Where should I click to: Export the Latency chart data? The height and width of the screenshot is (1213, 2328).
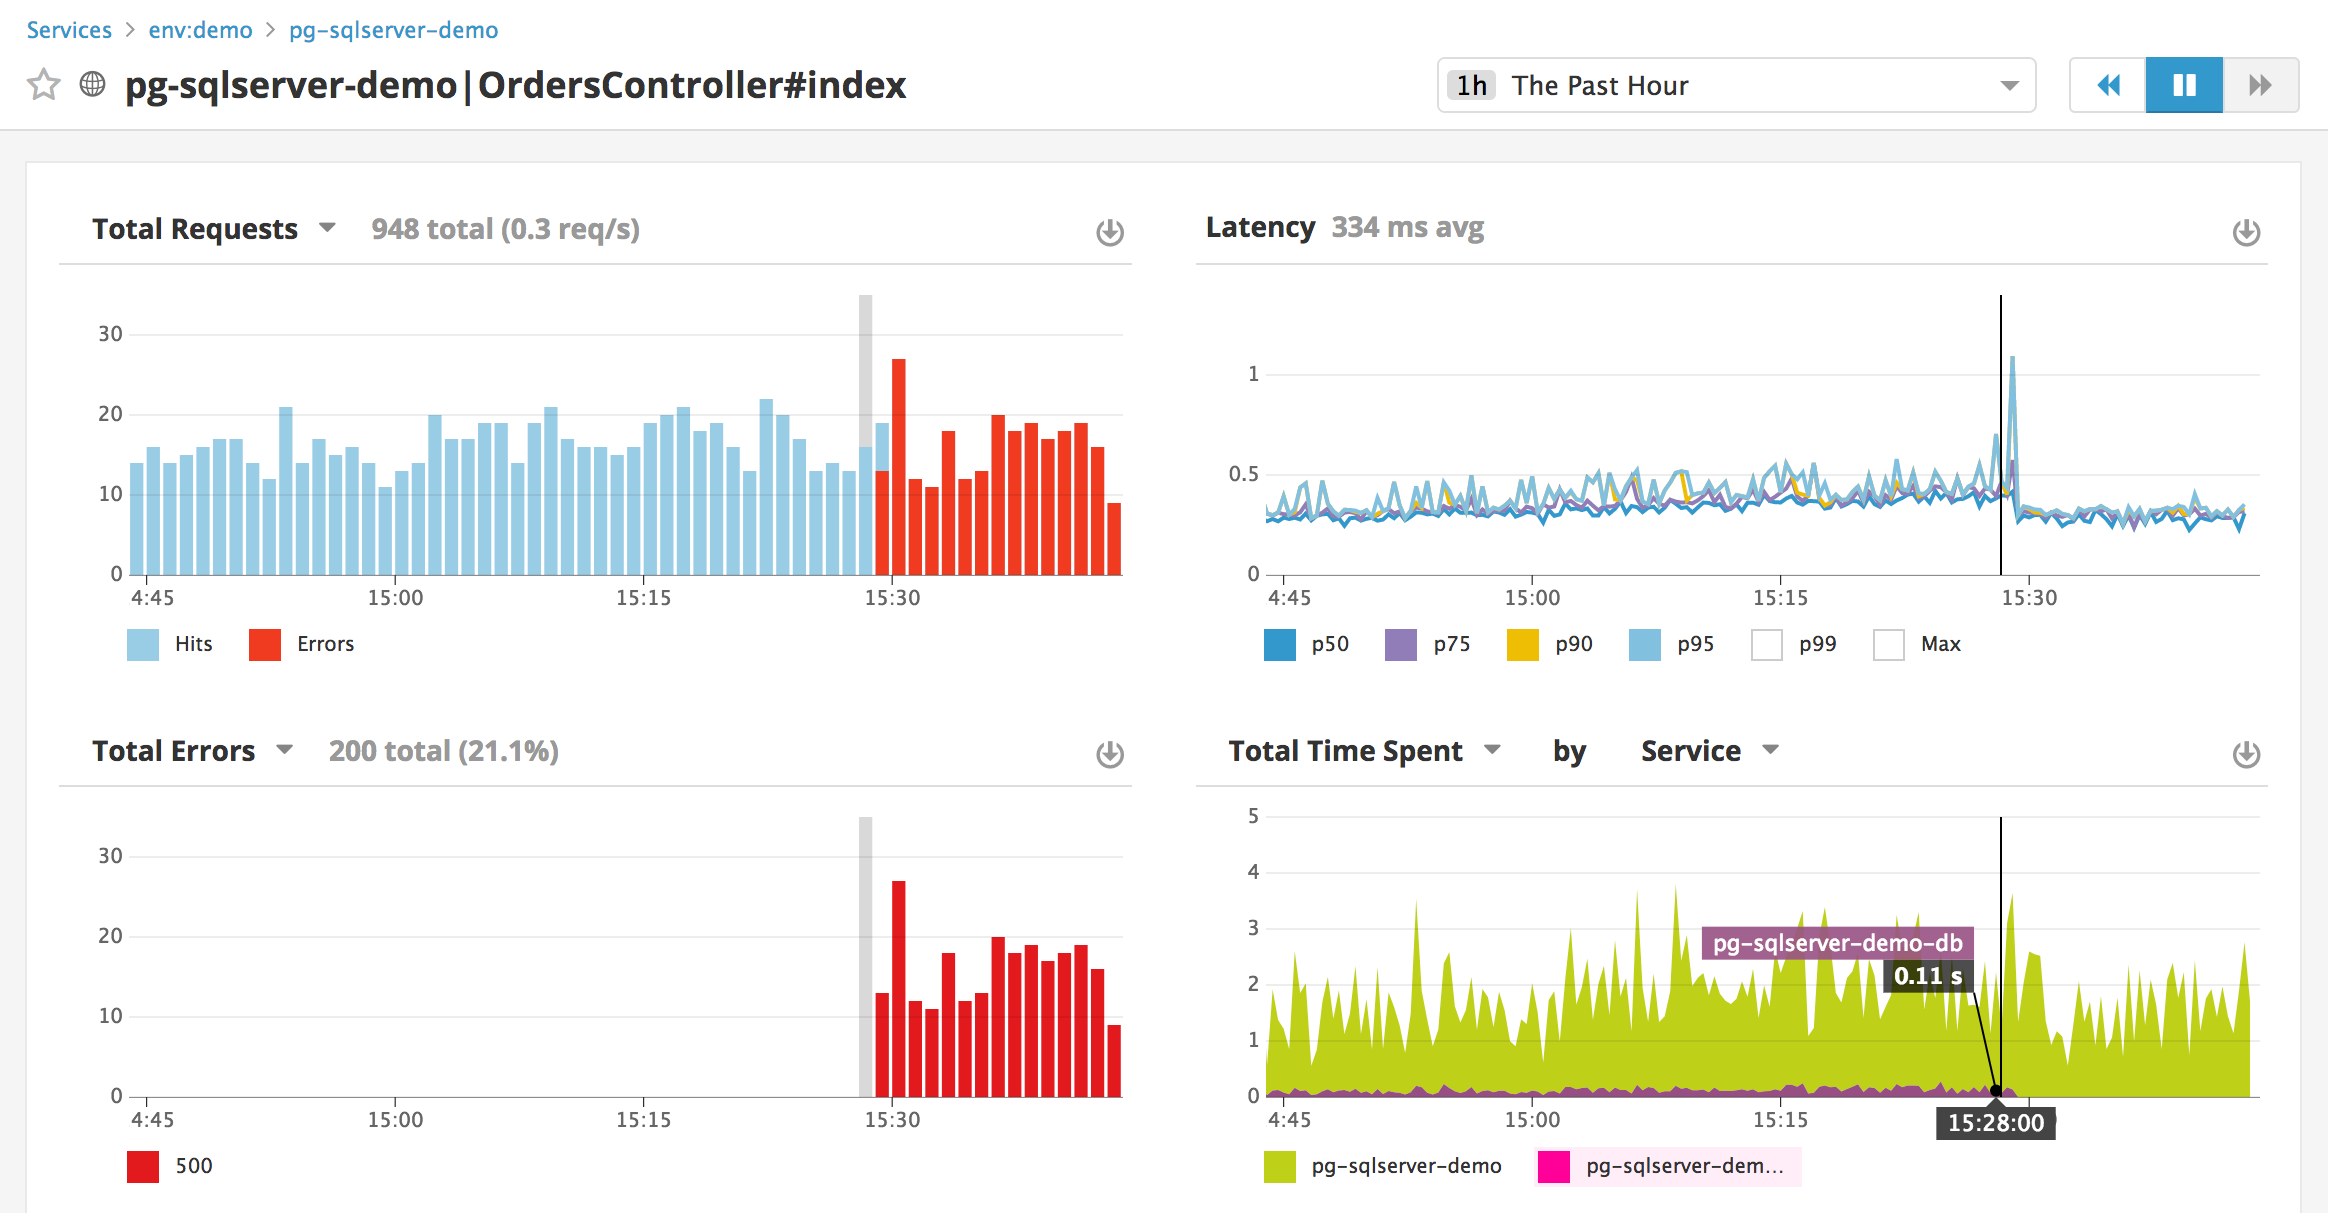pos(2246,231)
